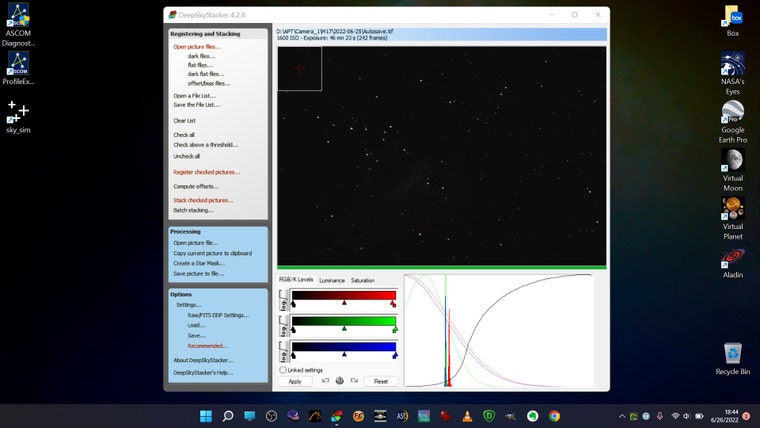This screenshot has height=428, width=760.
Task: Click Uncheck all
Action: point(187,157)
